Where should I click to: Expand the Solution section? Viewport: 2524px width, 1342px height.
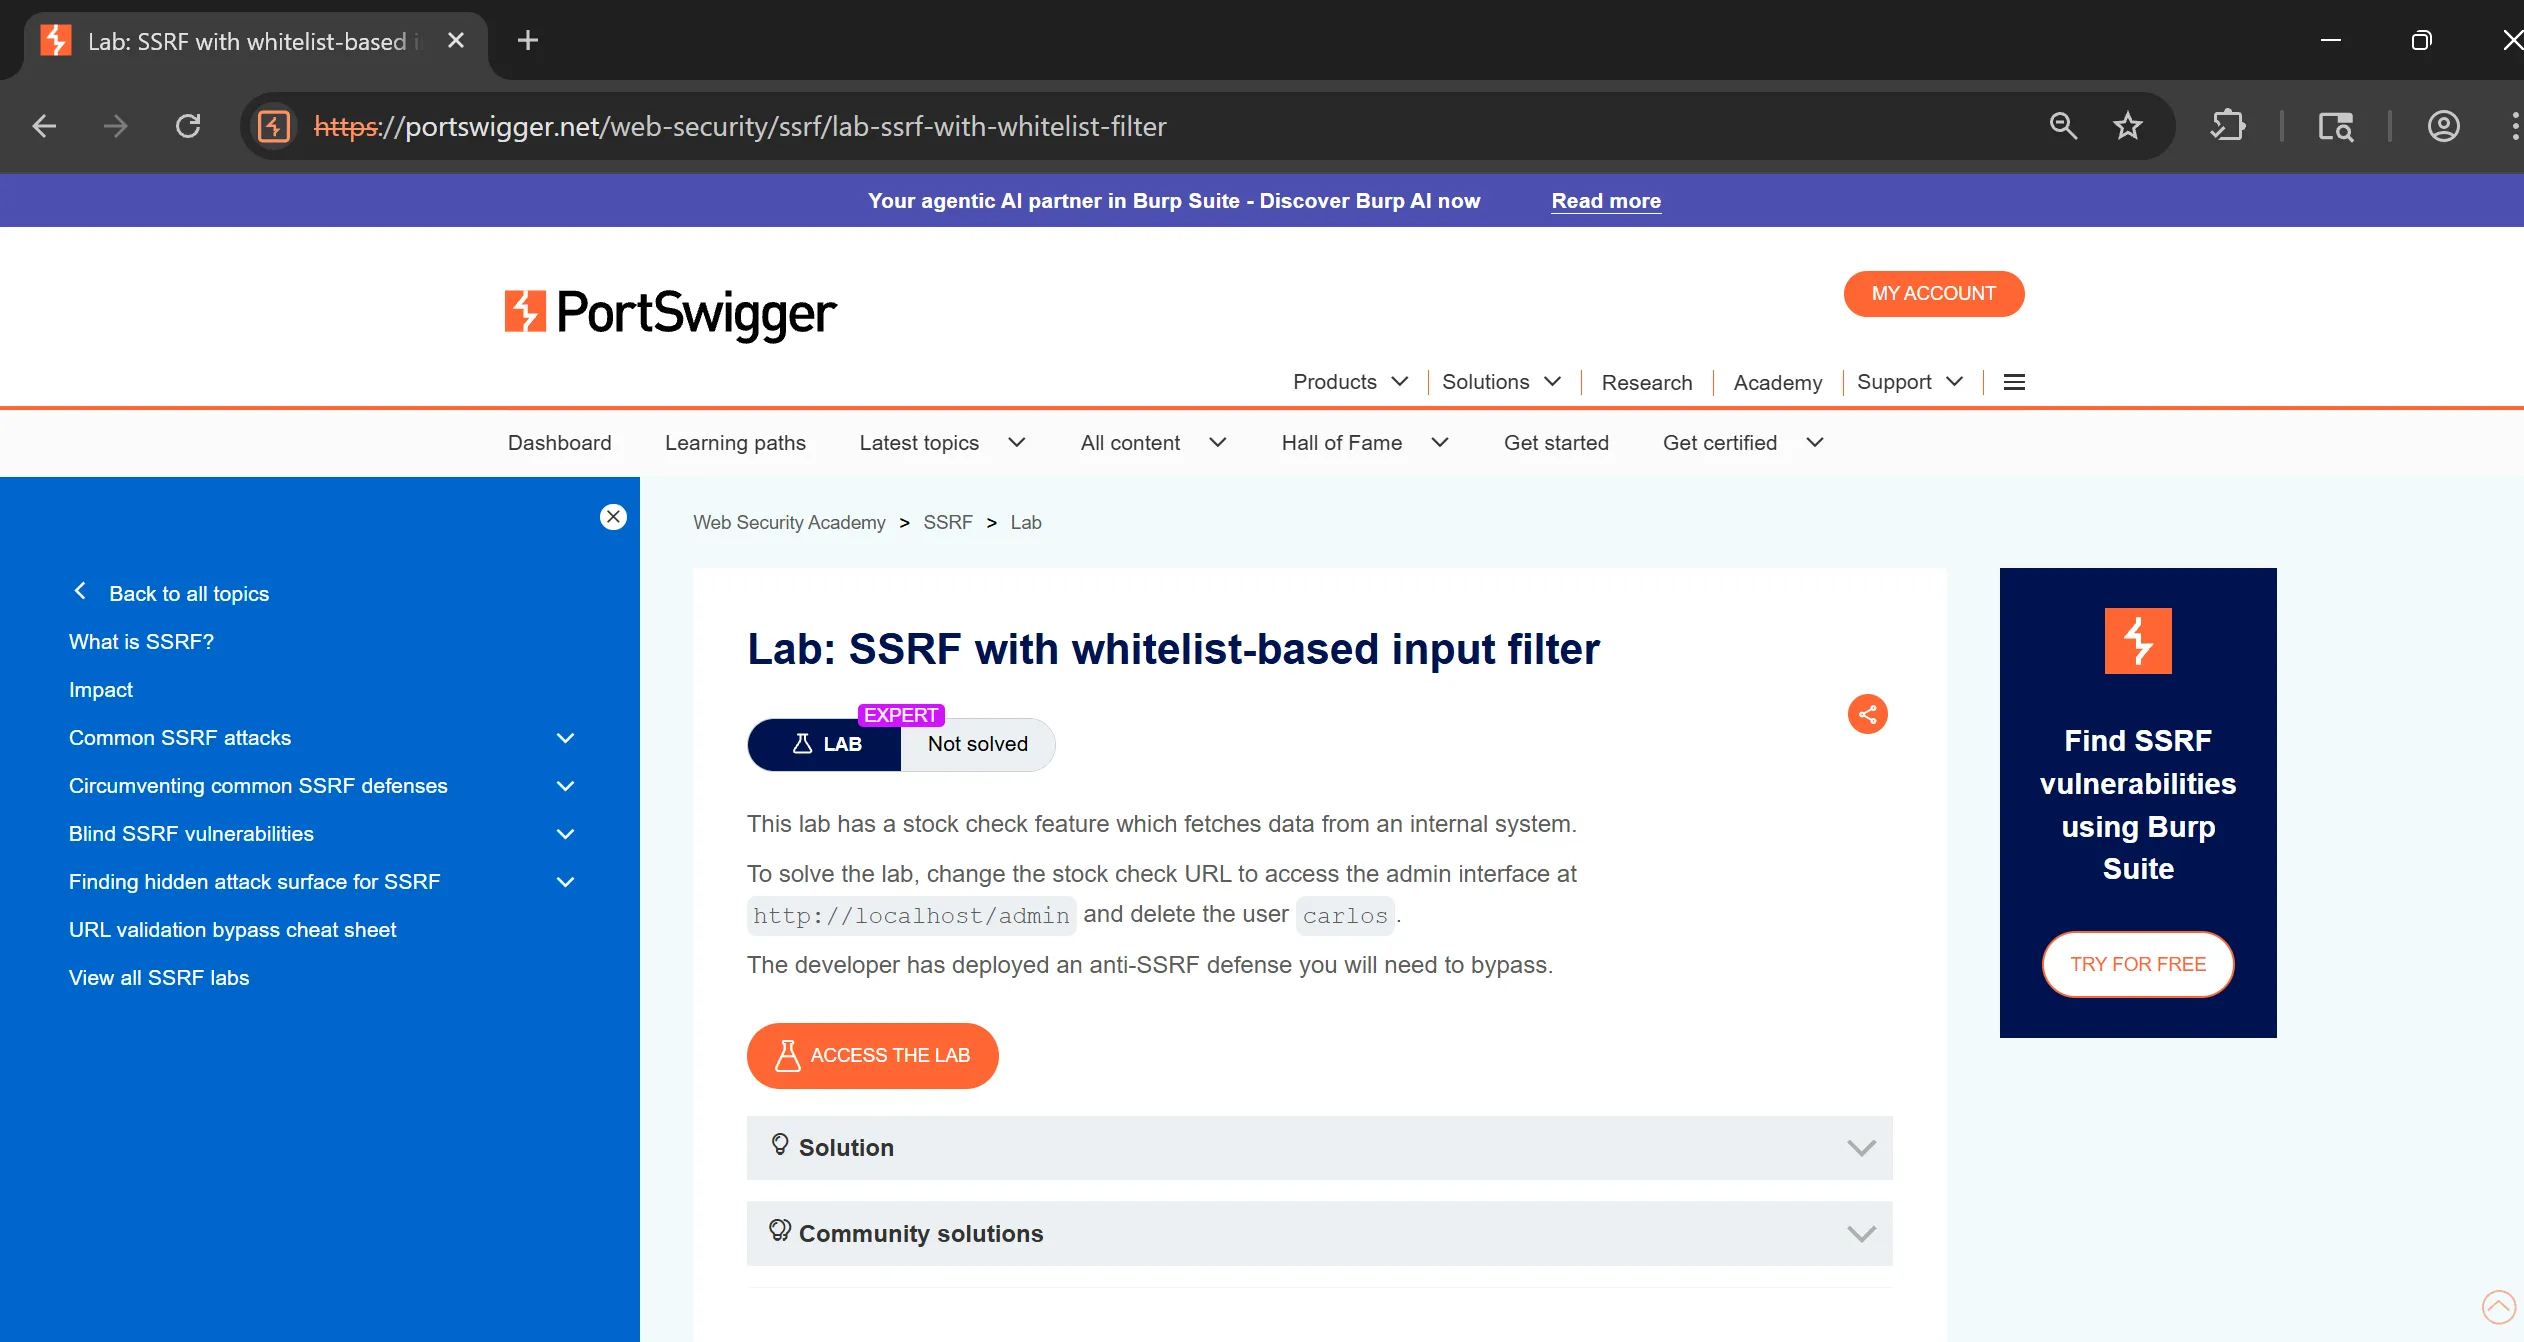click(x=1319, y=1147)
